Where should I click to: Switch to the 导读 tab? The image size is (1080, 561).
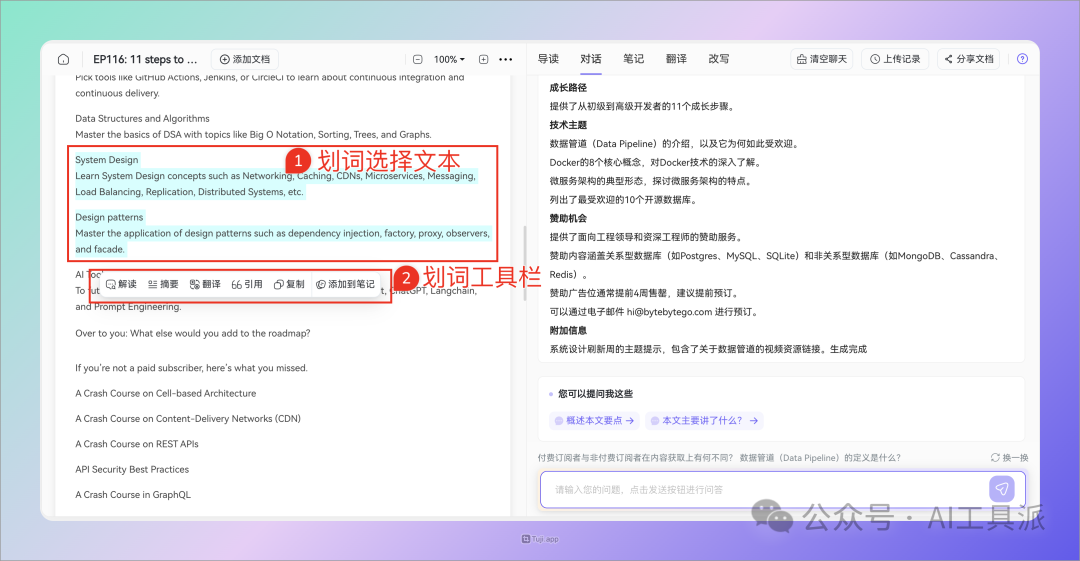tap(548, 59)
